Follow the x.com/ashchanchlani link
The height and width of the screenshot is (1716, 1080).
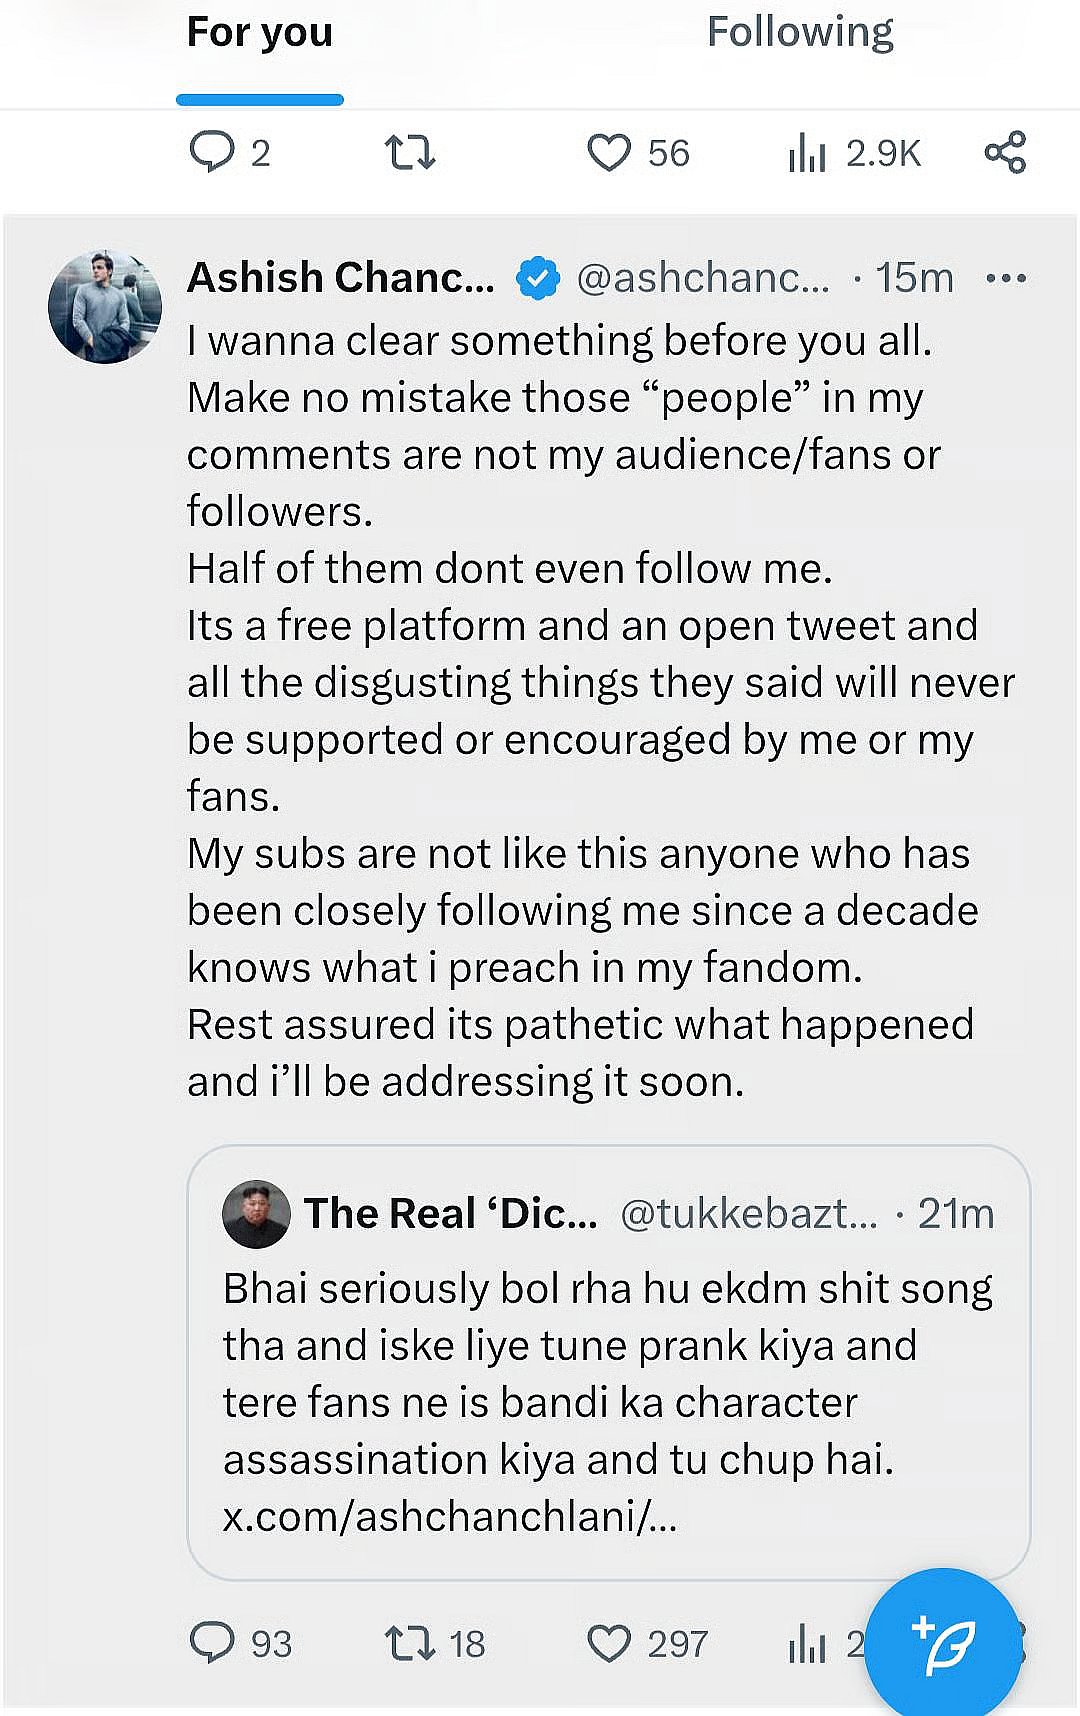(450, 1517)
